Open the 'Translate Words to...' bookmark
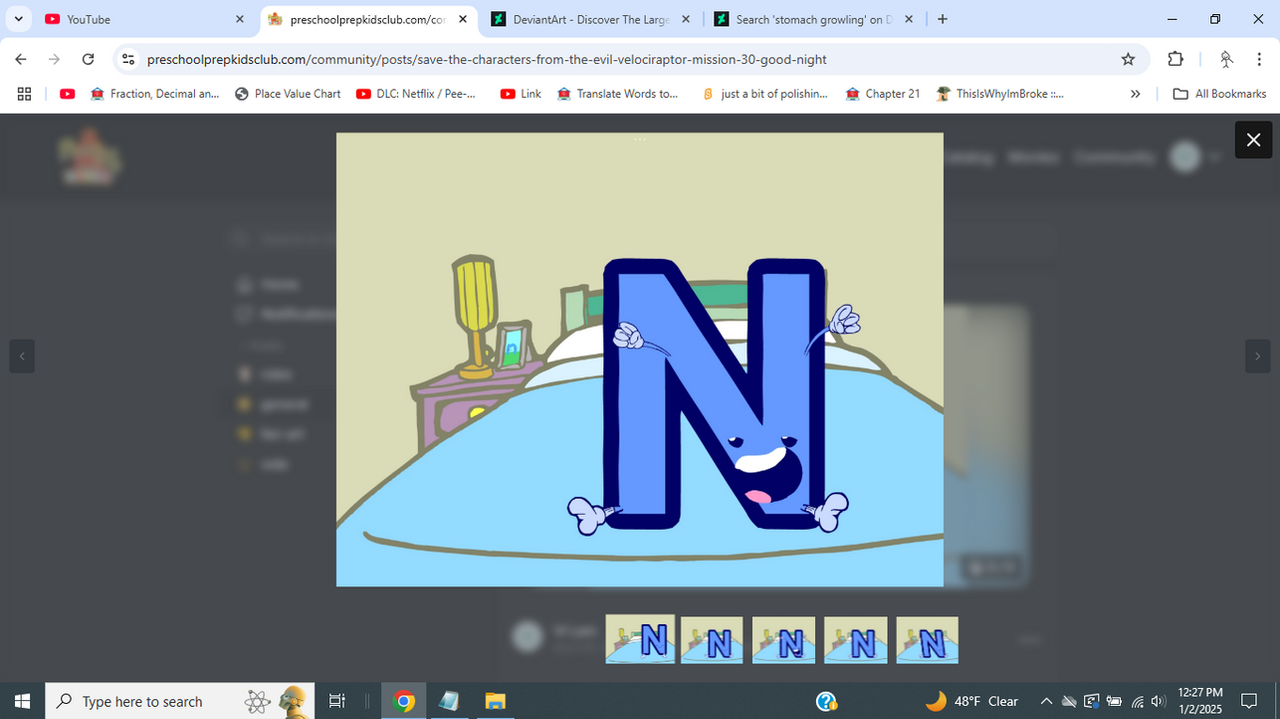1280x719 pixels. coord(617,94)
